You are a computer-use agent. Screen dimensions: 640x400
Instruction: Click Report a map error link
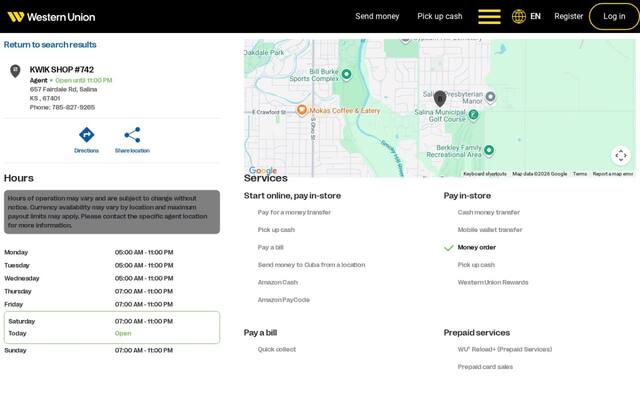click(x=613, y=174)
